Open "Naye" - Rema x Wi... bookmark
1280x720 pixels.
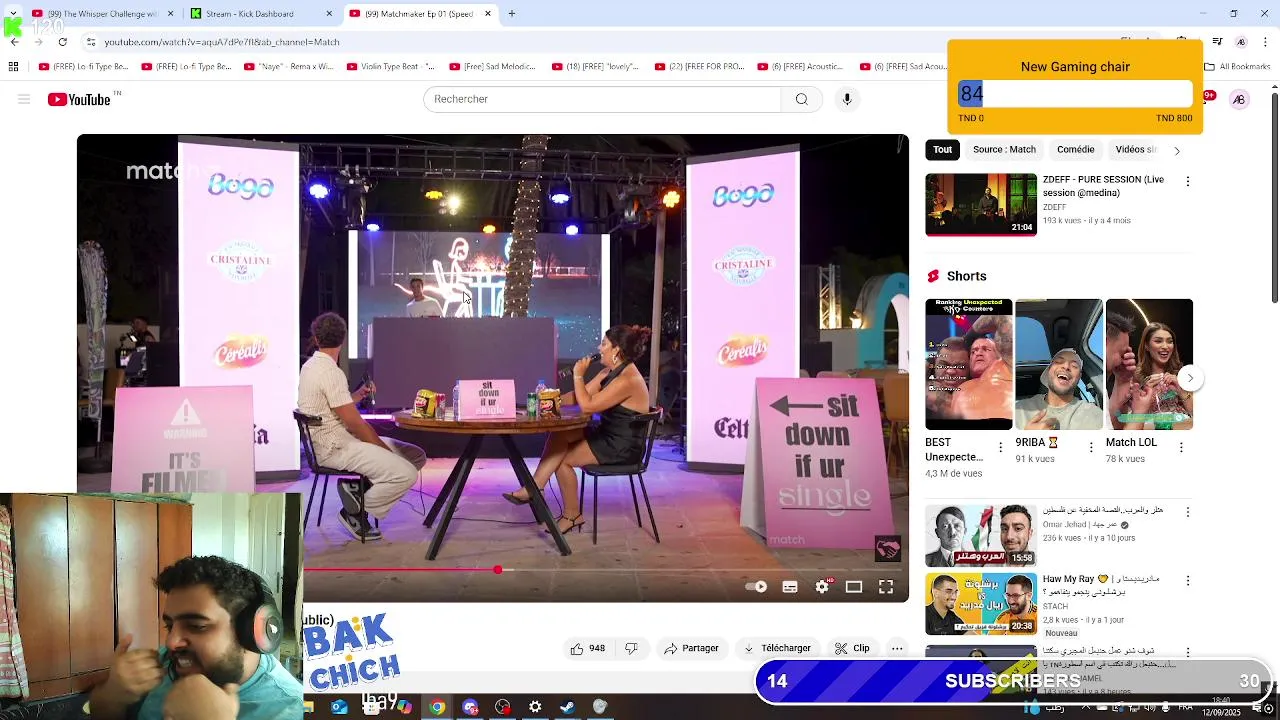289,67
